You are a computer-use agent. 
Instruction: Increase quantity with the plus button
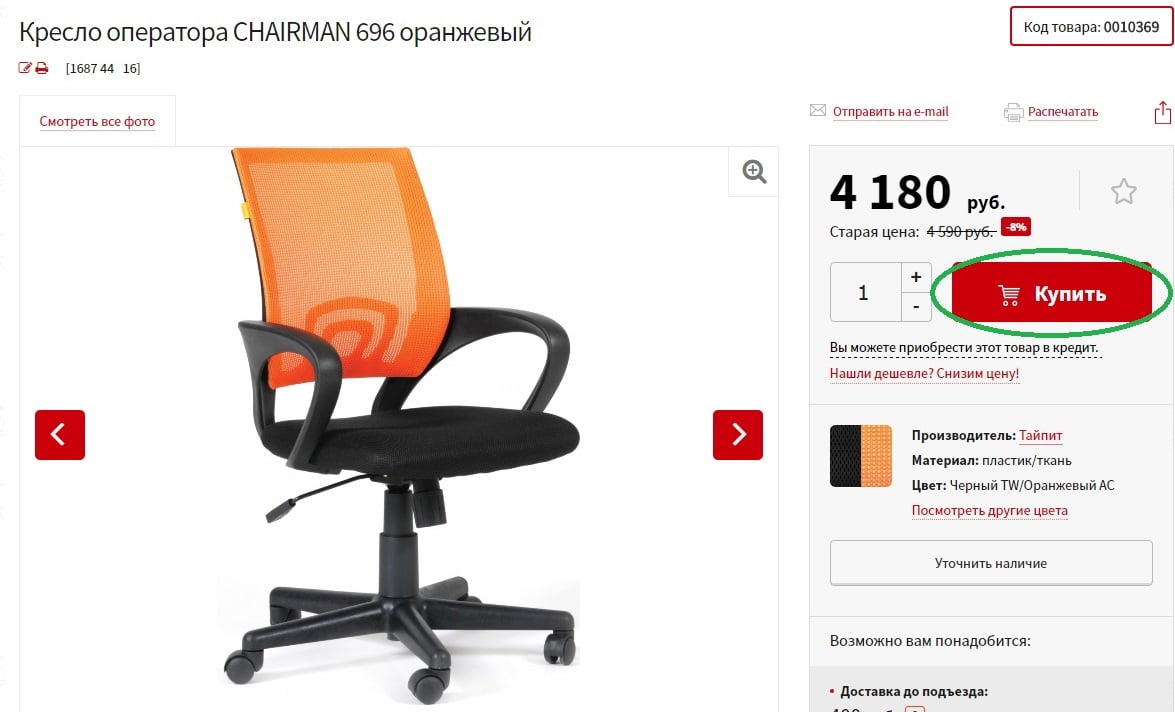[x=916, y=277]
